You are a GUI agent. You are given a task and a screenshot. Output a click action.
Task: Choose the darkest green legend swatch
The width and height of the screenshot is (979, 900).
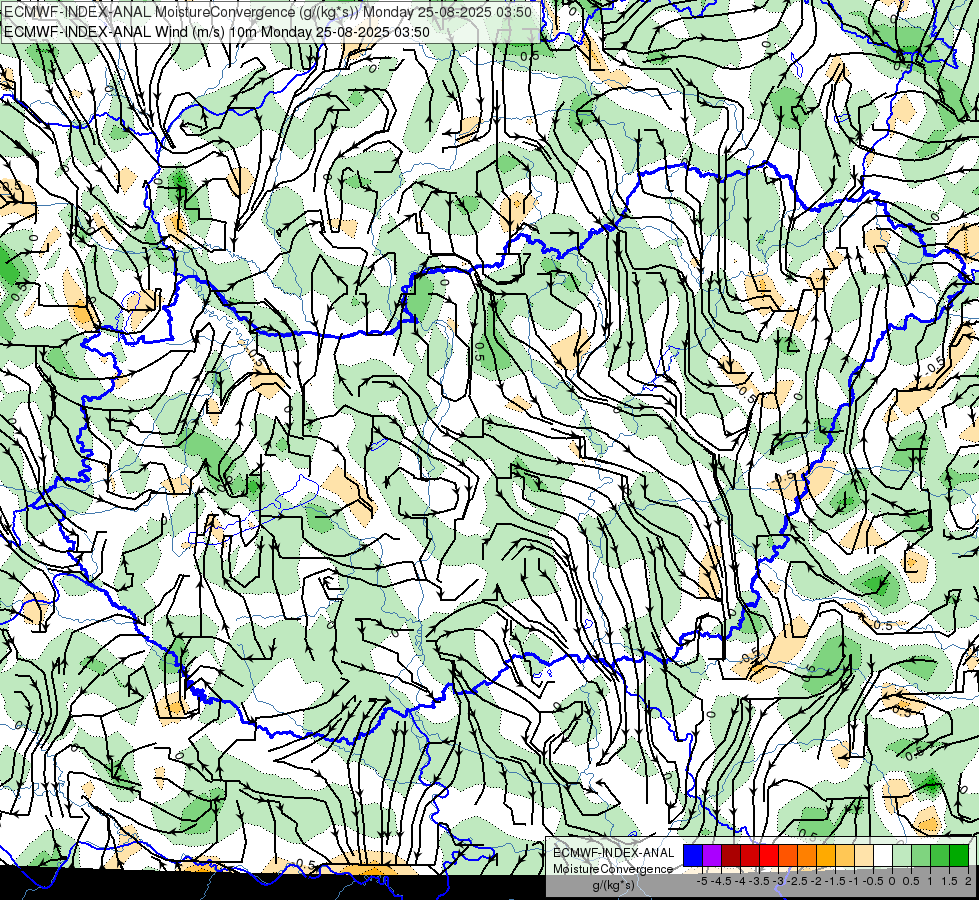point(959,855)
